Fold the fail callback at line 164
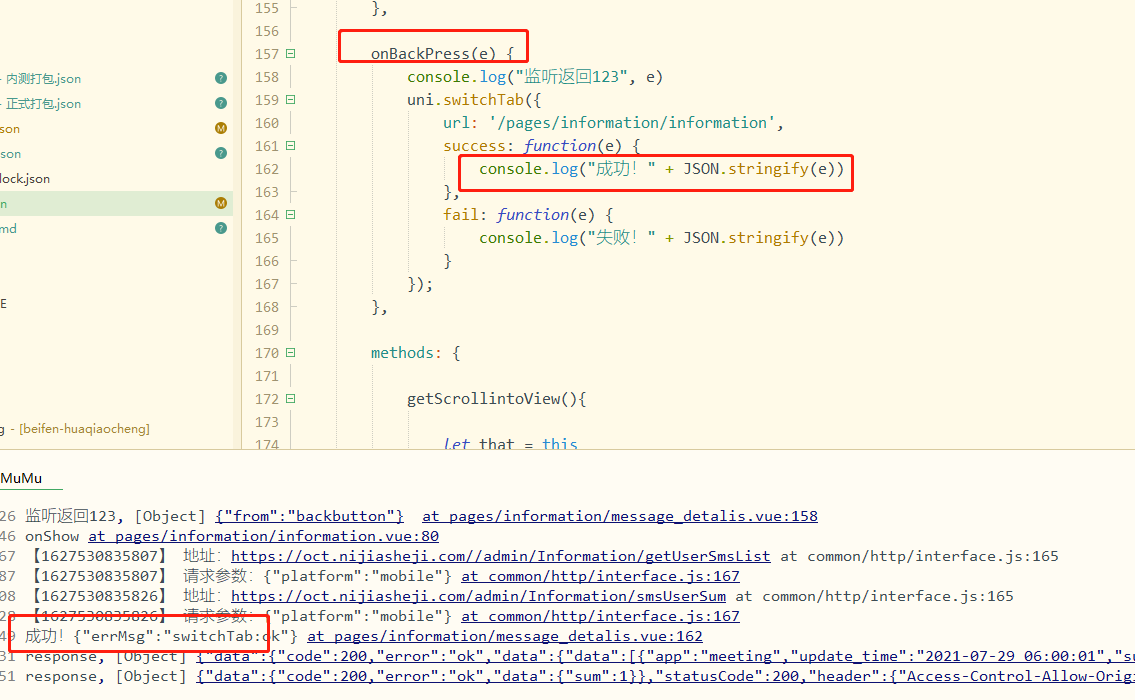1135x700 pixels. pyautogui.click(x=291, y=215)
